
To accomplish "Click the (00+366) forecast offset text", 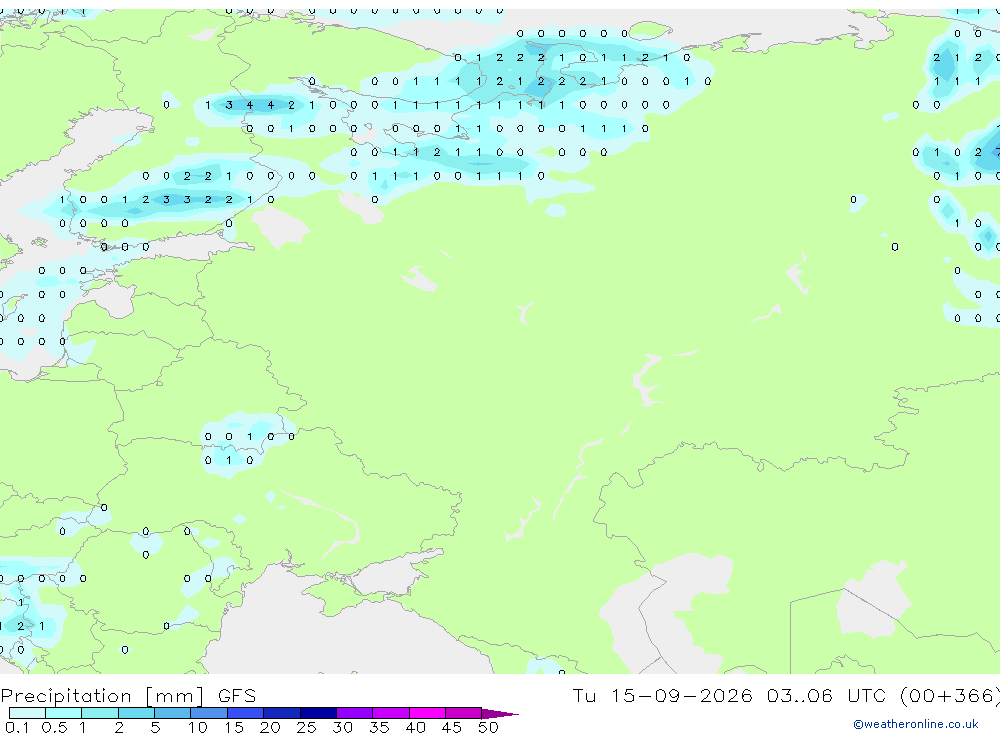I will [x=949, y=696].
